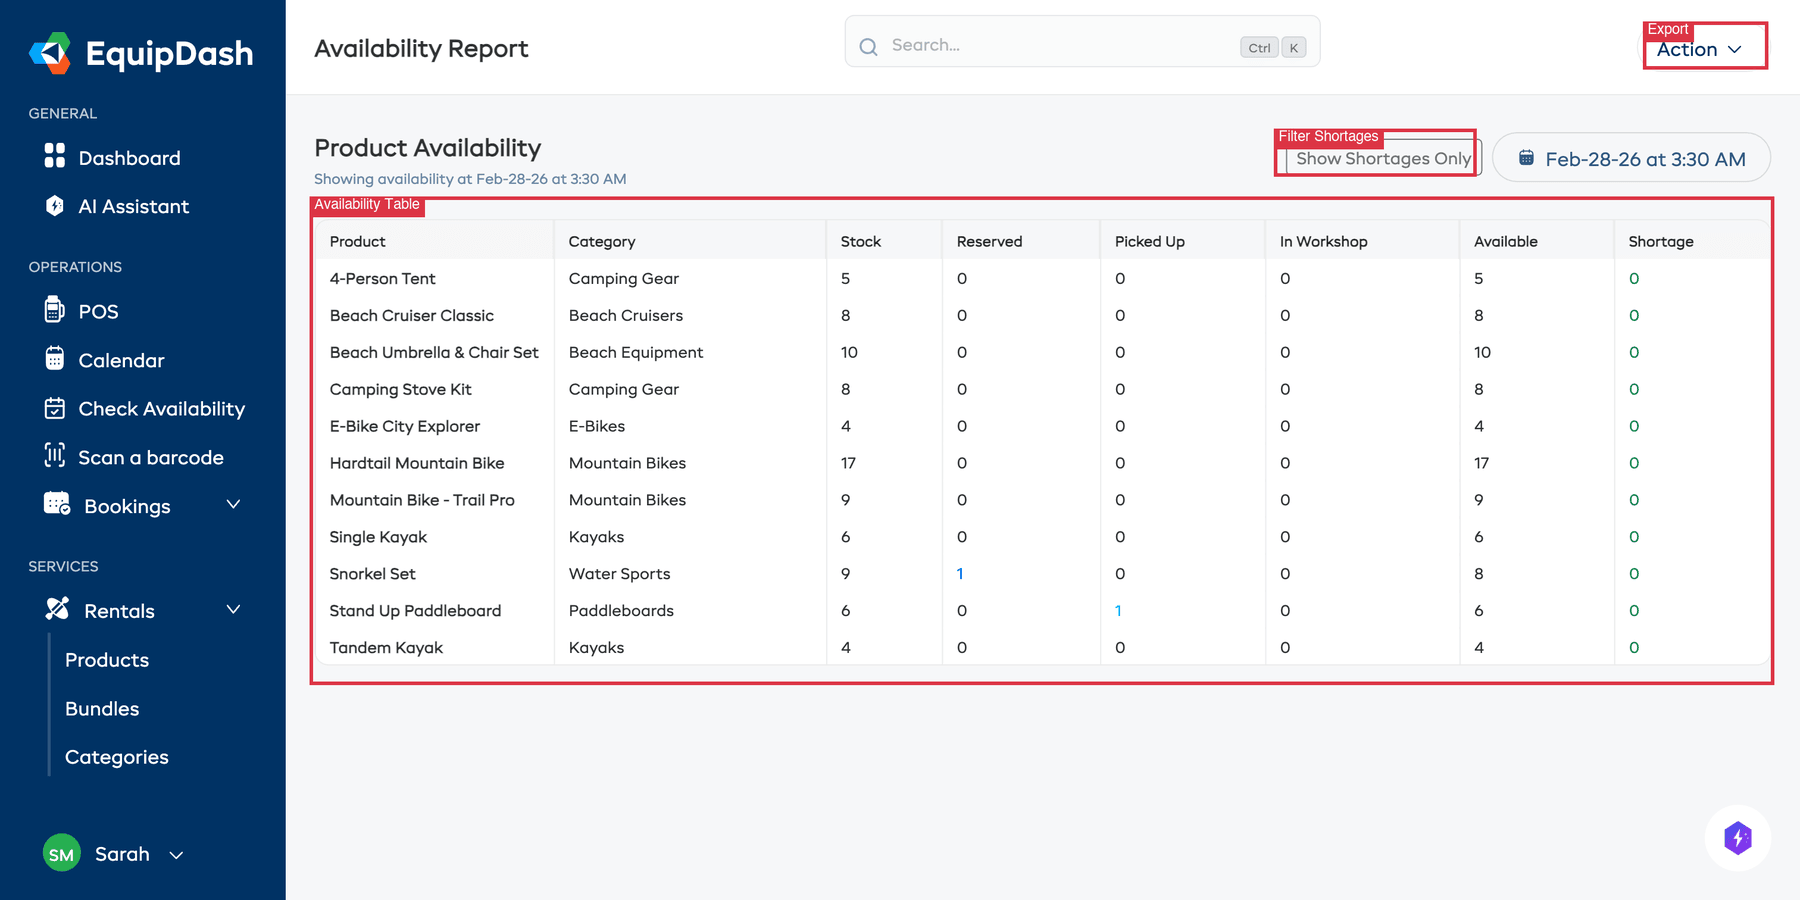The image size is (1800, 900).
Task: Open the Action dropdown menu
Action: (x=1703, y=48)
